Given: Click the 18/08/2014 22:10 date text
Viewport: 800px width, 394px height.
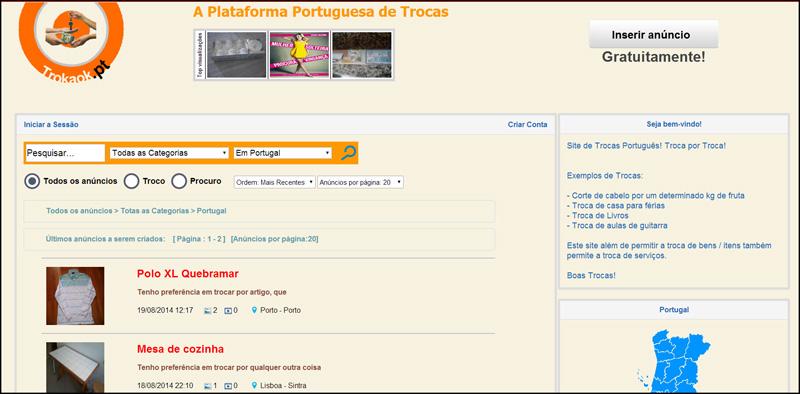Looking at the screenshot, I should (165, 386).
